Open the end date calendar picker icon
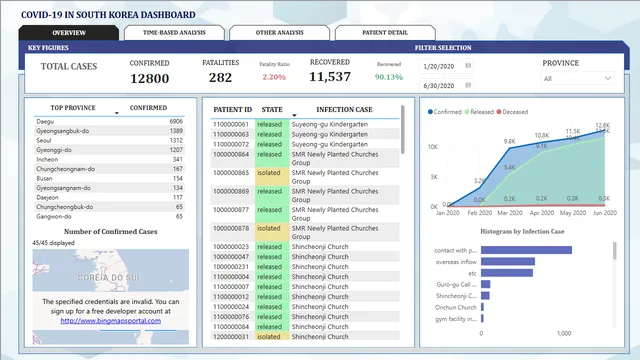640x360 pixels. coord(468,85)
